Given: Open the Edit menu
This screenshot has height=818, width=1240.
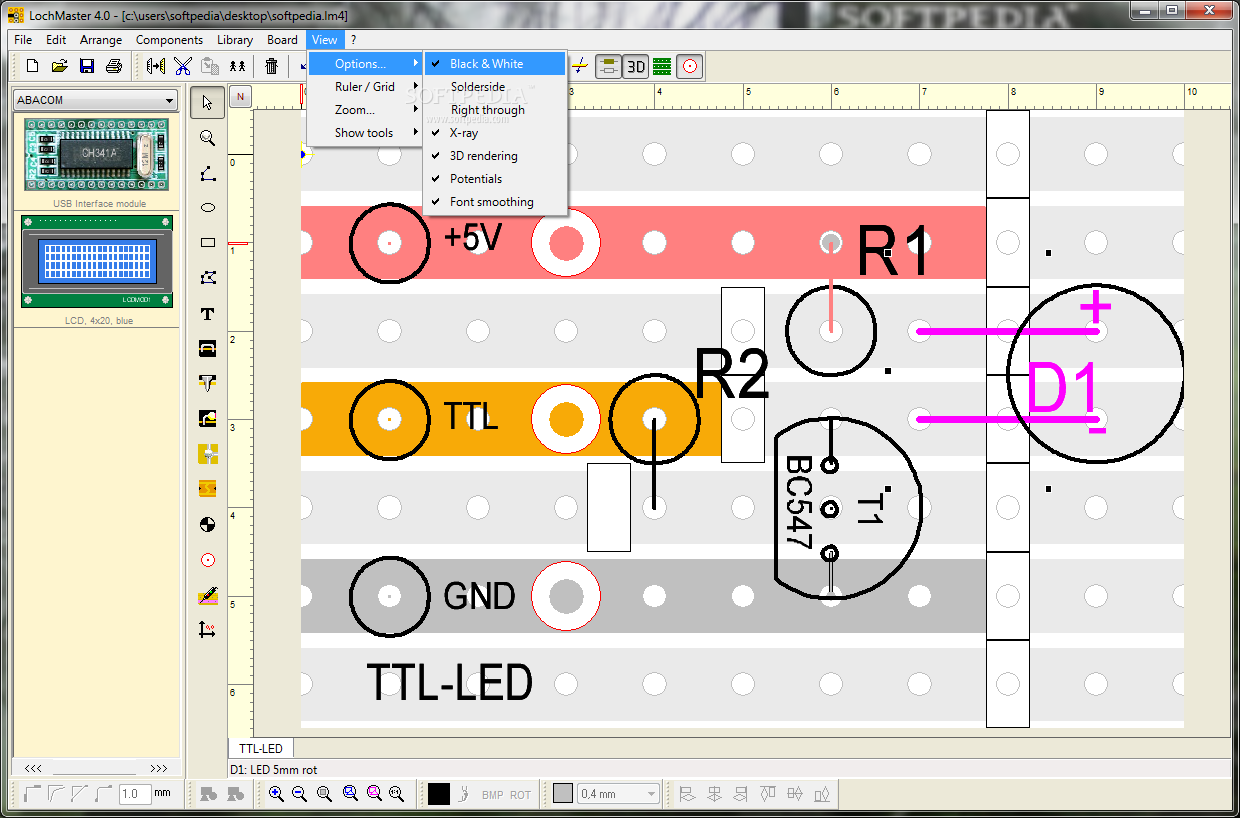Looking at the screenshot, I should tap(56, 40).
